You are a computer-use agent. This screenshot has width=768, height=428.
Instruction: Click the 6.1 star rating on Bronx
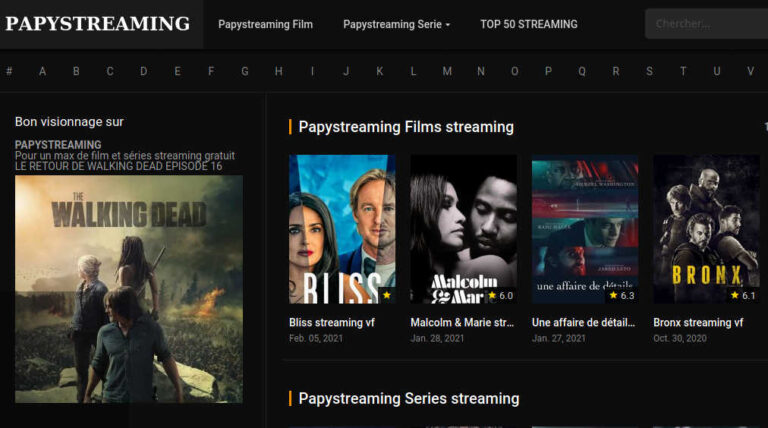(x=742, y=295)
